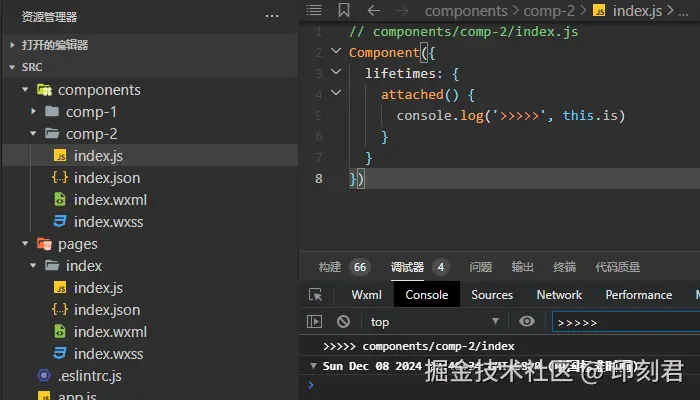This screenshot has width=700, height=400.
Task: Switch to the 构建 tab
Action: coord(330,267)
